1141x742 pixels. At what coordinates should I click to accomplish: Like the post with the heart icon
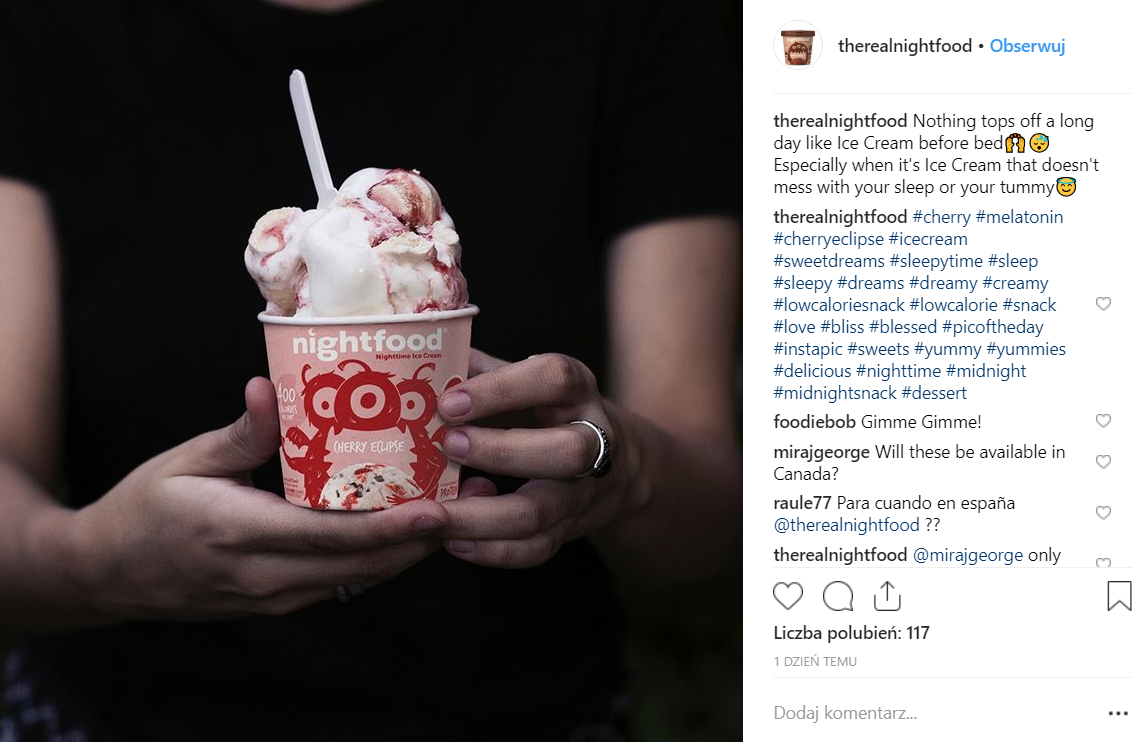coord(787,596)
